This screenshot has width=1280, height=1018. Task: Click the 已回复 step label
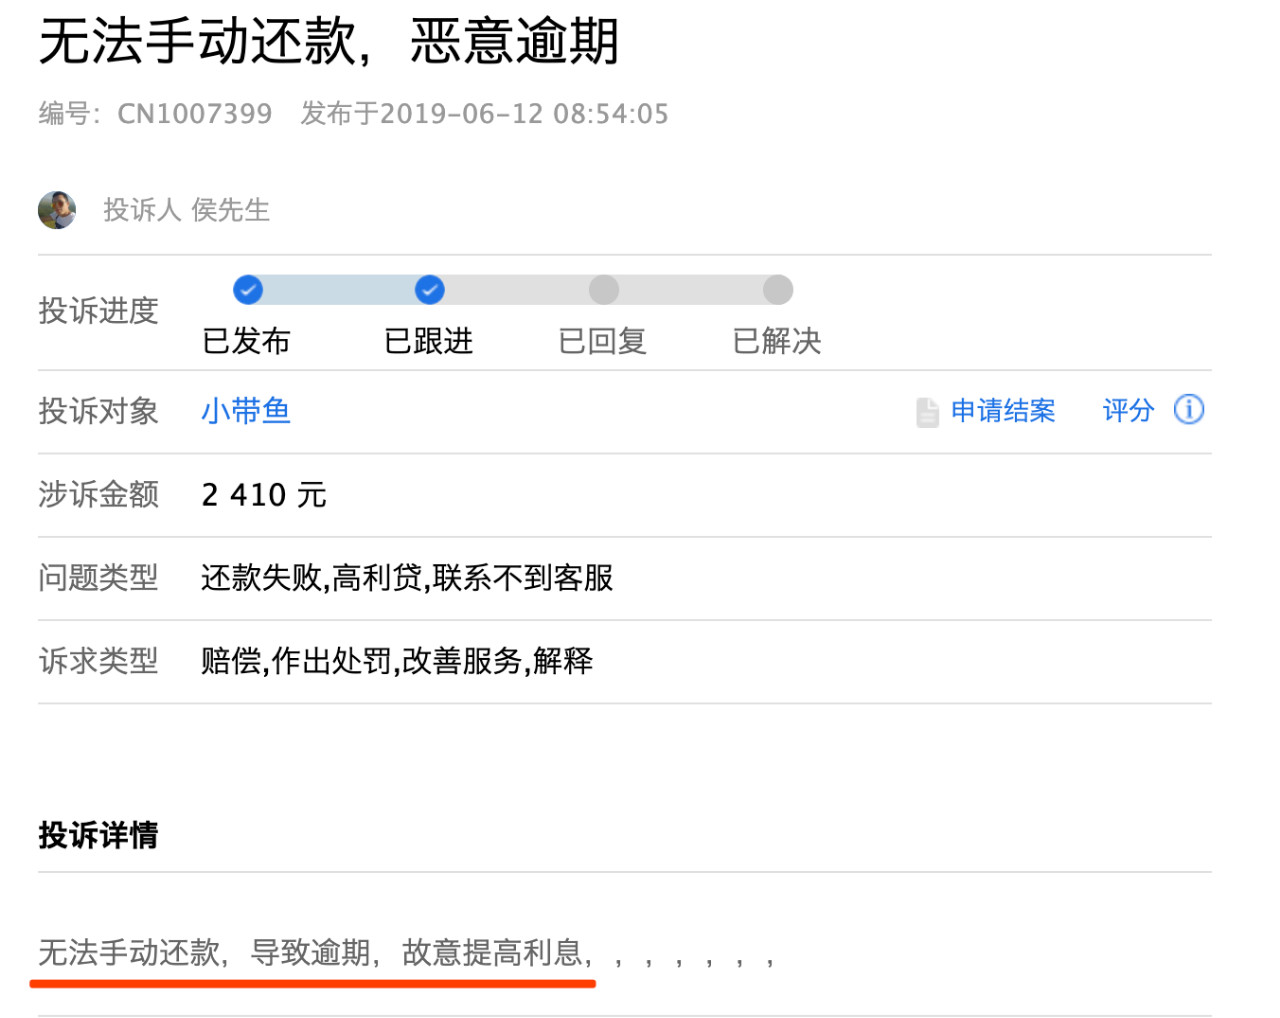603,342
